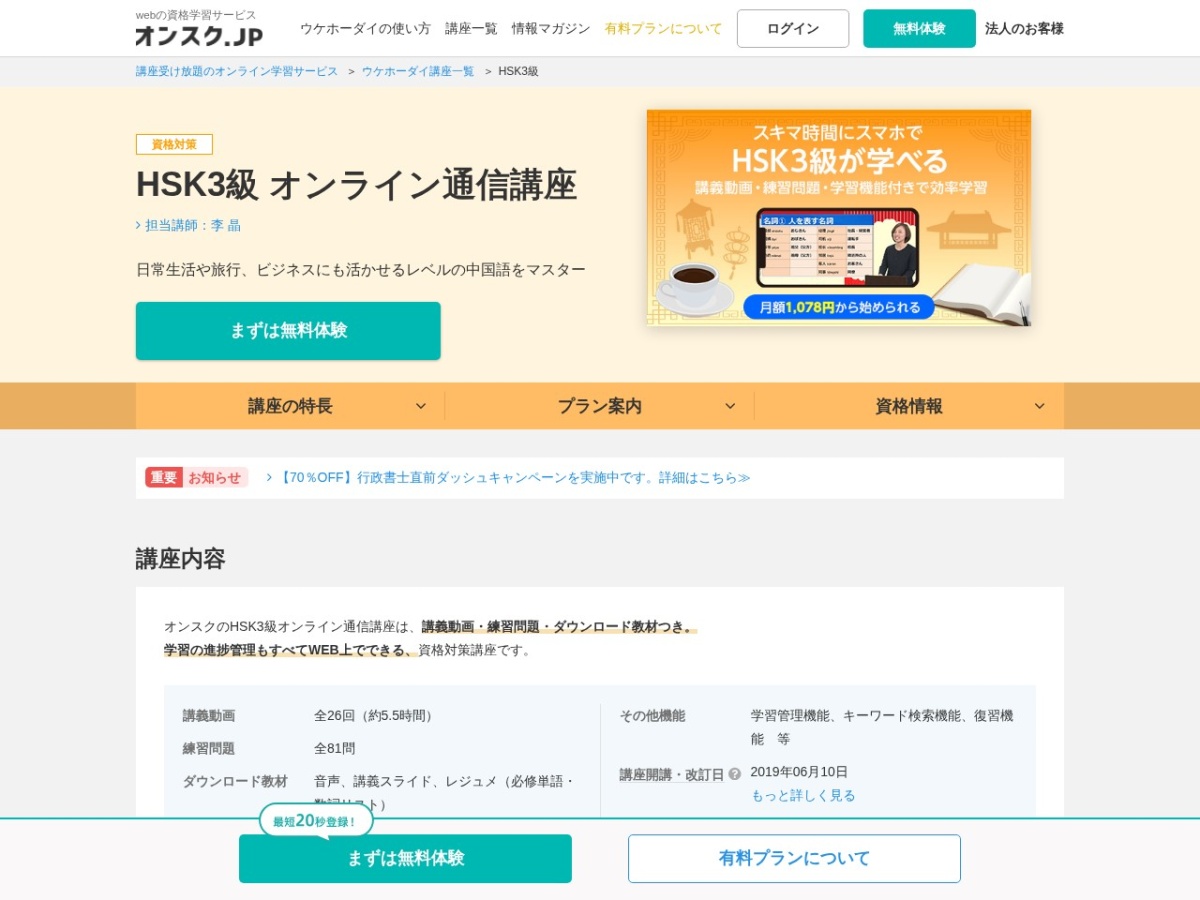The height and width of the screenshot is (900, 1200).
Task: Click 講義動画 row label
Action: [x=209, y=716]
